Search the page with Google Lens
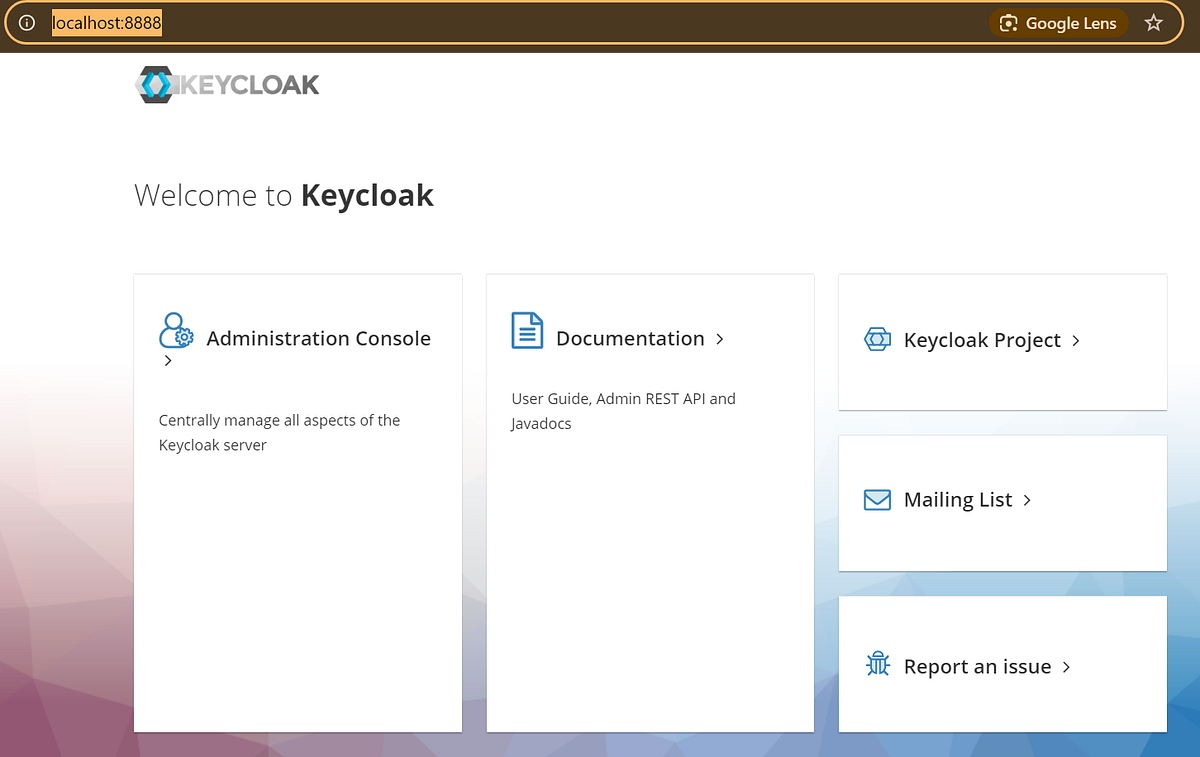The height and width of the screenshot is (757, 1200). [1059, 23]
